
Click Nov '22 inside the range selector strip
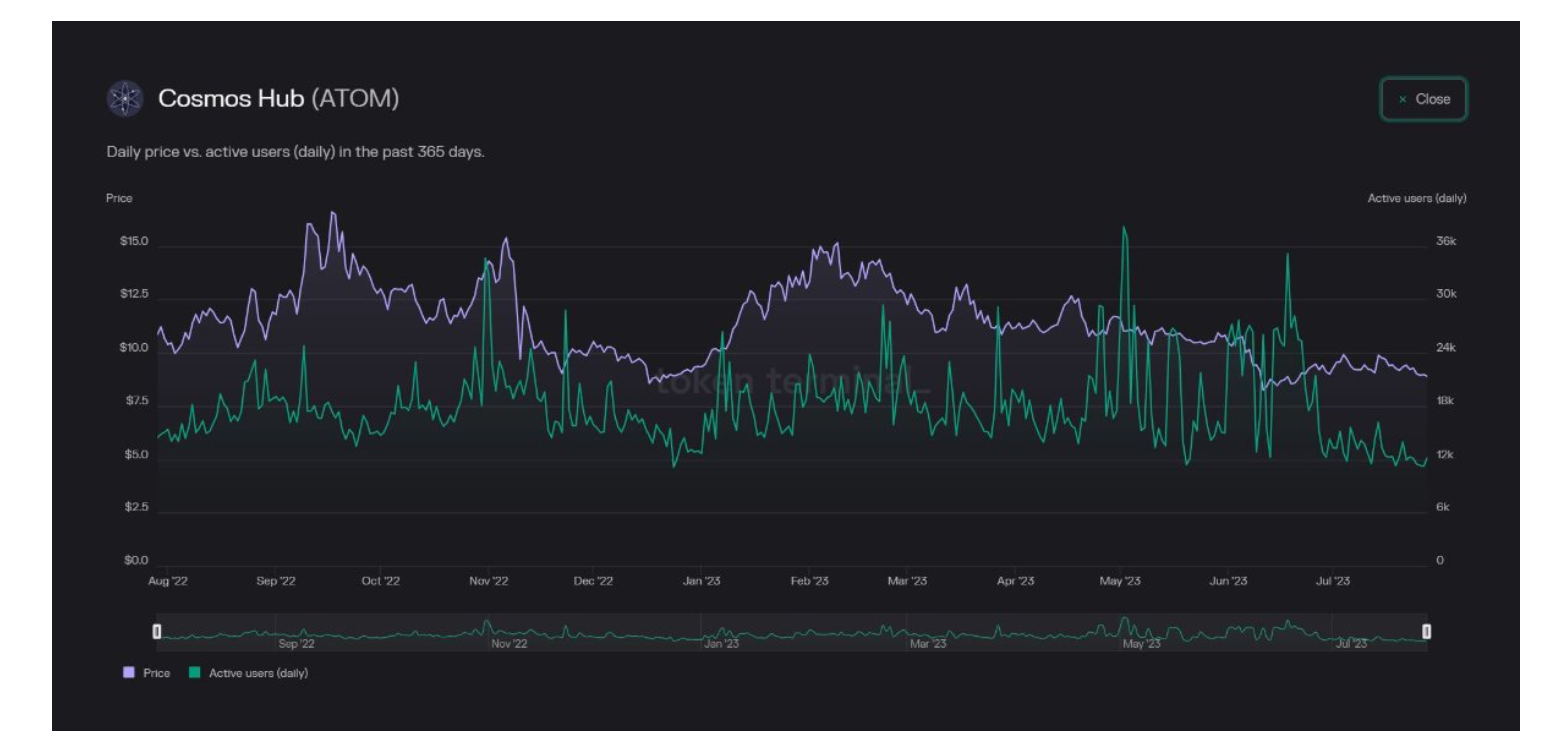[x=509, y=645]
